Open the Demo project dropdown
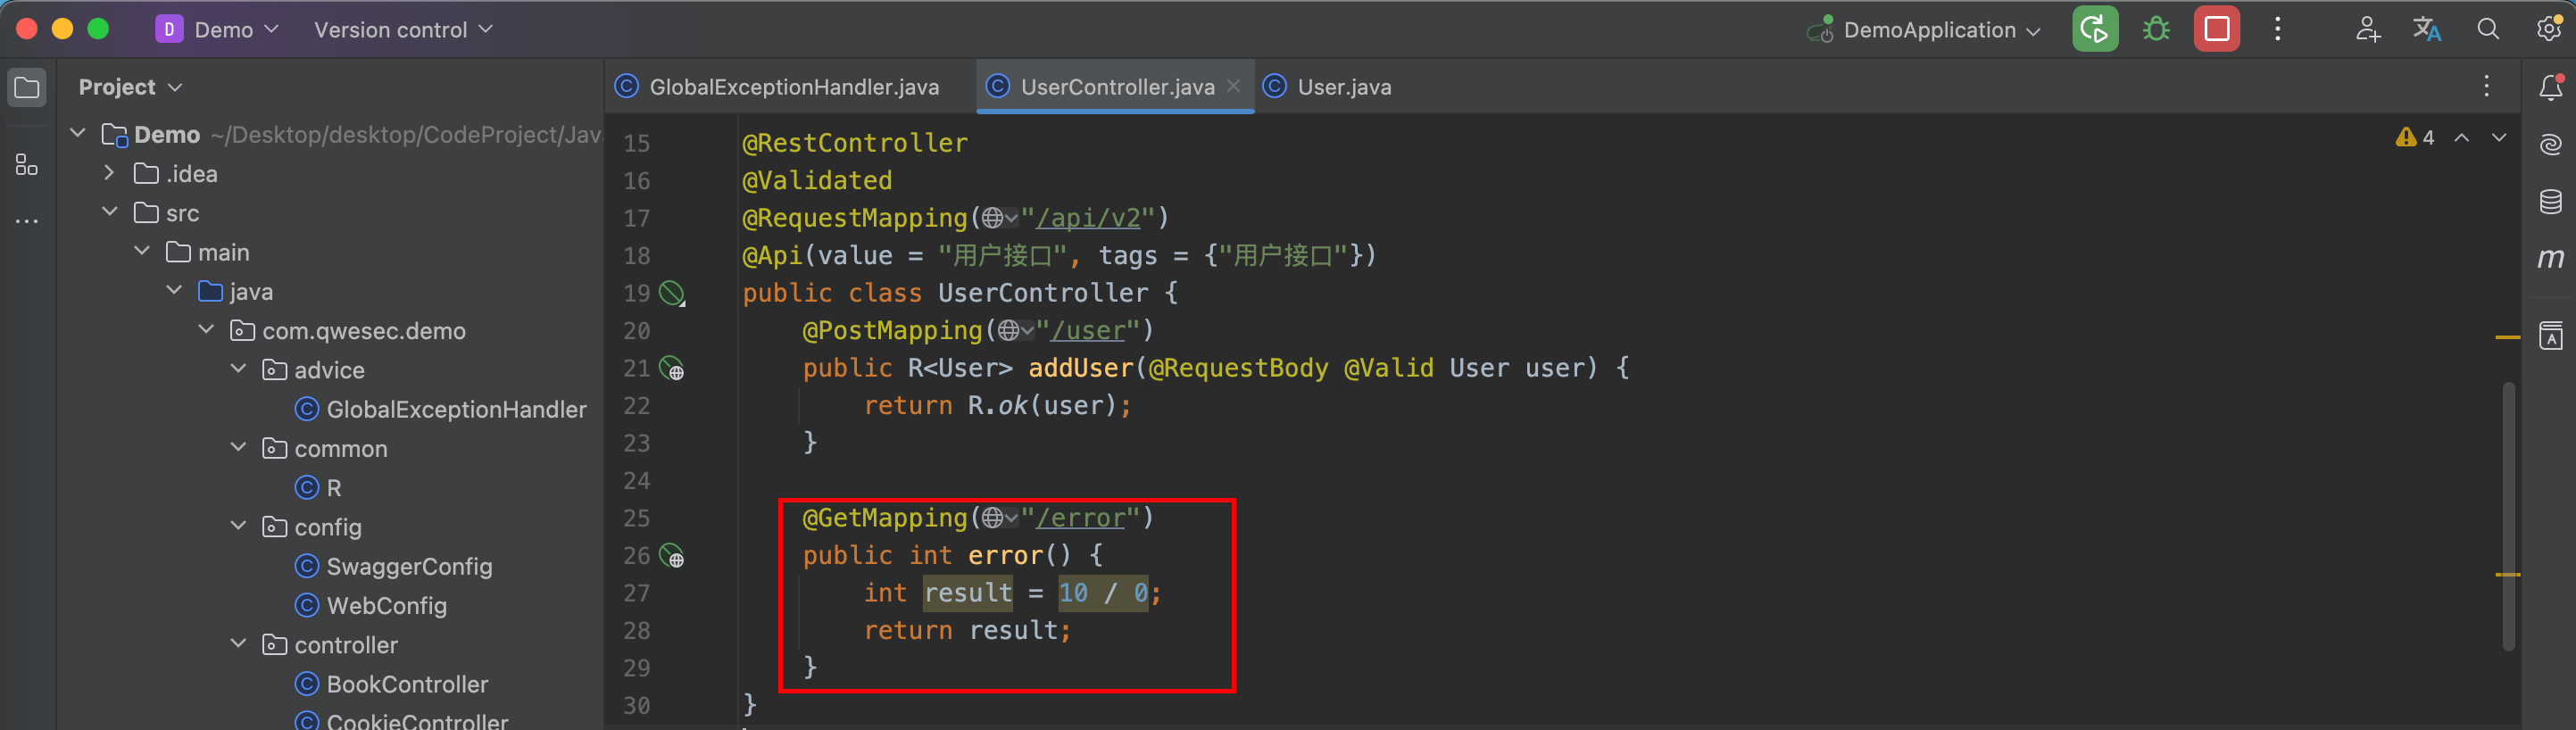This screenshot has width=2576, height=730. pos(217,30)
